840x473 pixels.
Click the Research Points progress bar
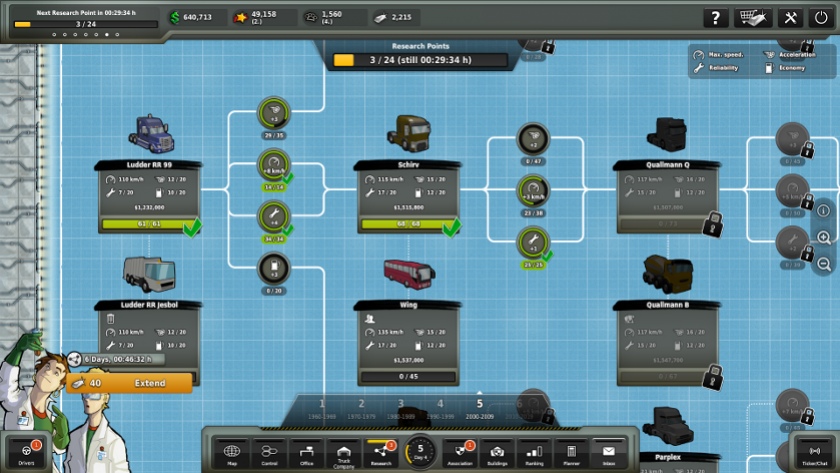(x=420, y=60)
